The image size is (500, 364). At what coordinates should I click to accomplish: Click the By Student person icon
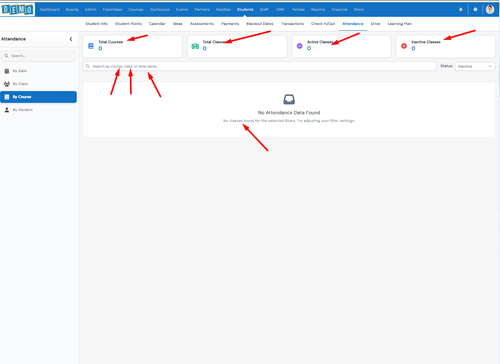click(x=7, y=110)
